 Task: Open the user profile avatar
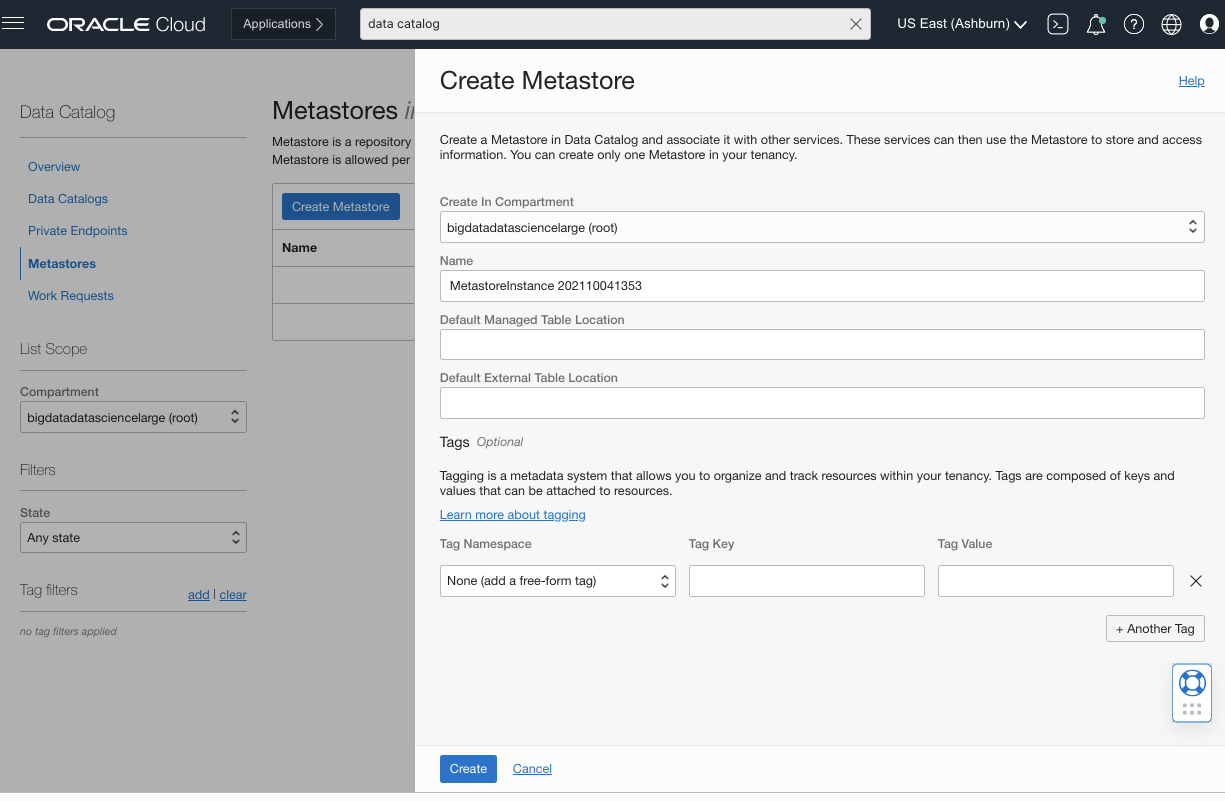tap(1209, 23)
